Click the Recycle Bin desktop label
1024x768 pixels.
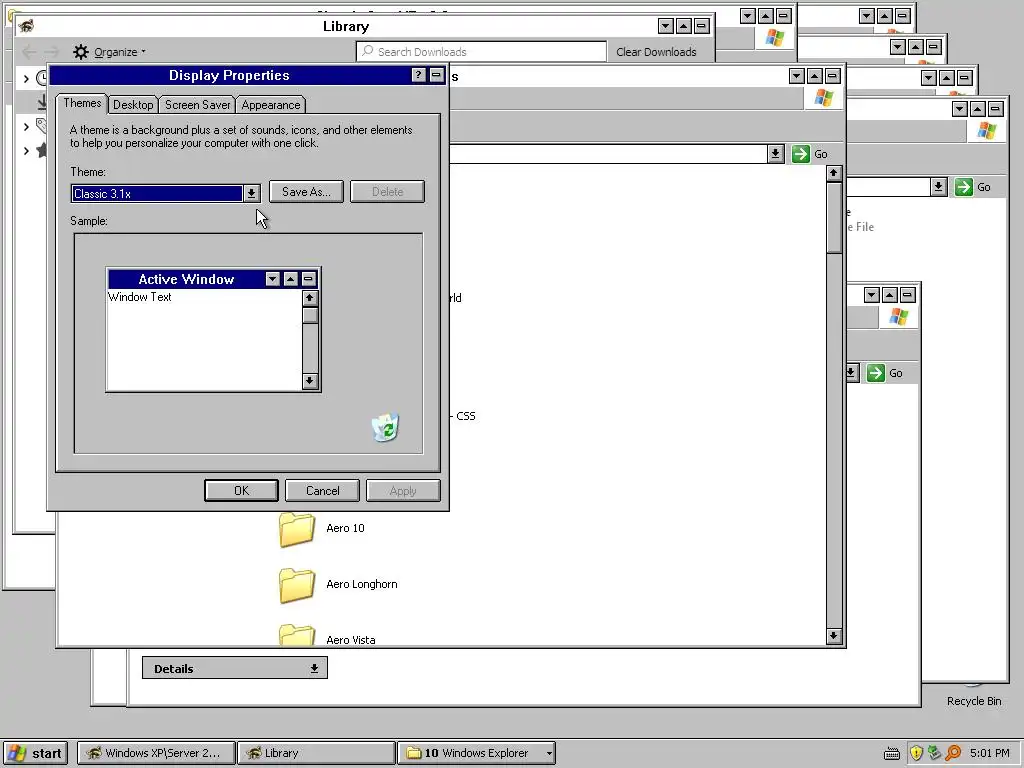click(x=974, y=701)
